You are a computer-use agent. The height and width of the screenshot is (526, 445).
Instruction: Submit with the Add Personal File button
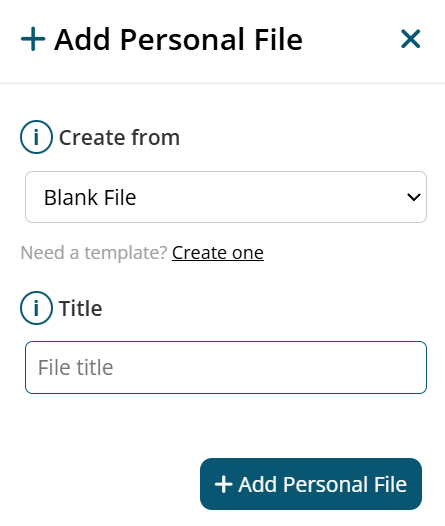[311, 484]
